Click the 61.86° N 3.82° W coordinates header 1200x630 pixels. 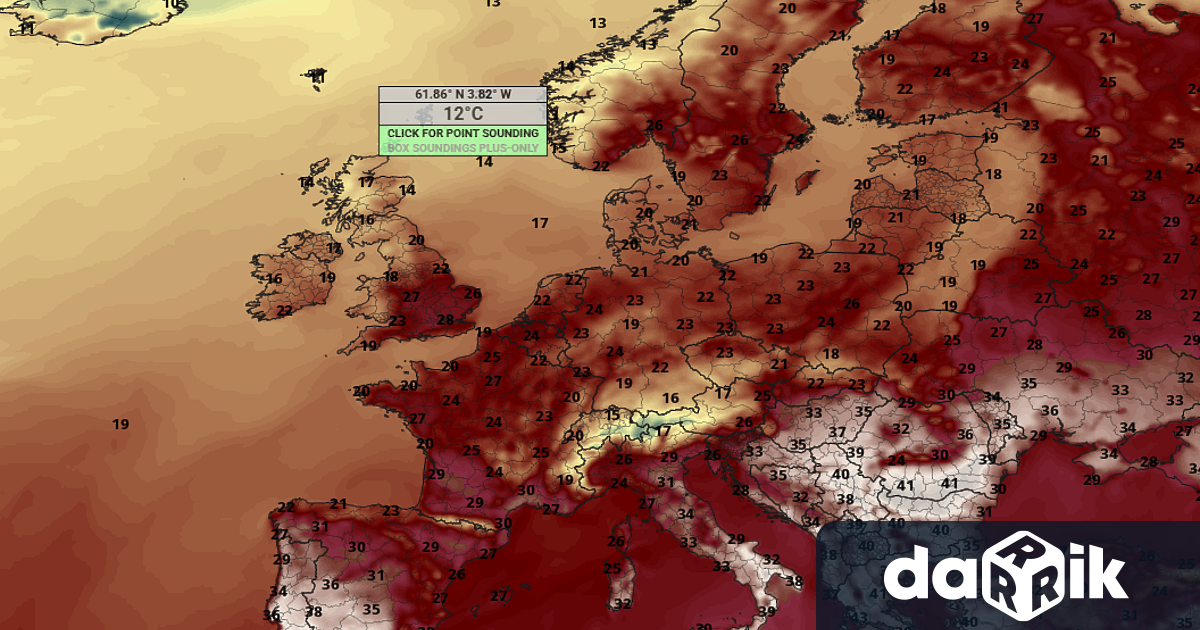coord(462,94)
